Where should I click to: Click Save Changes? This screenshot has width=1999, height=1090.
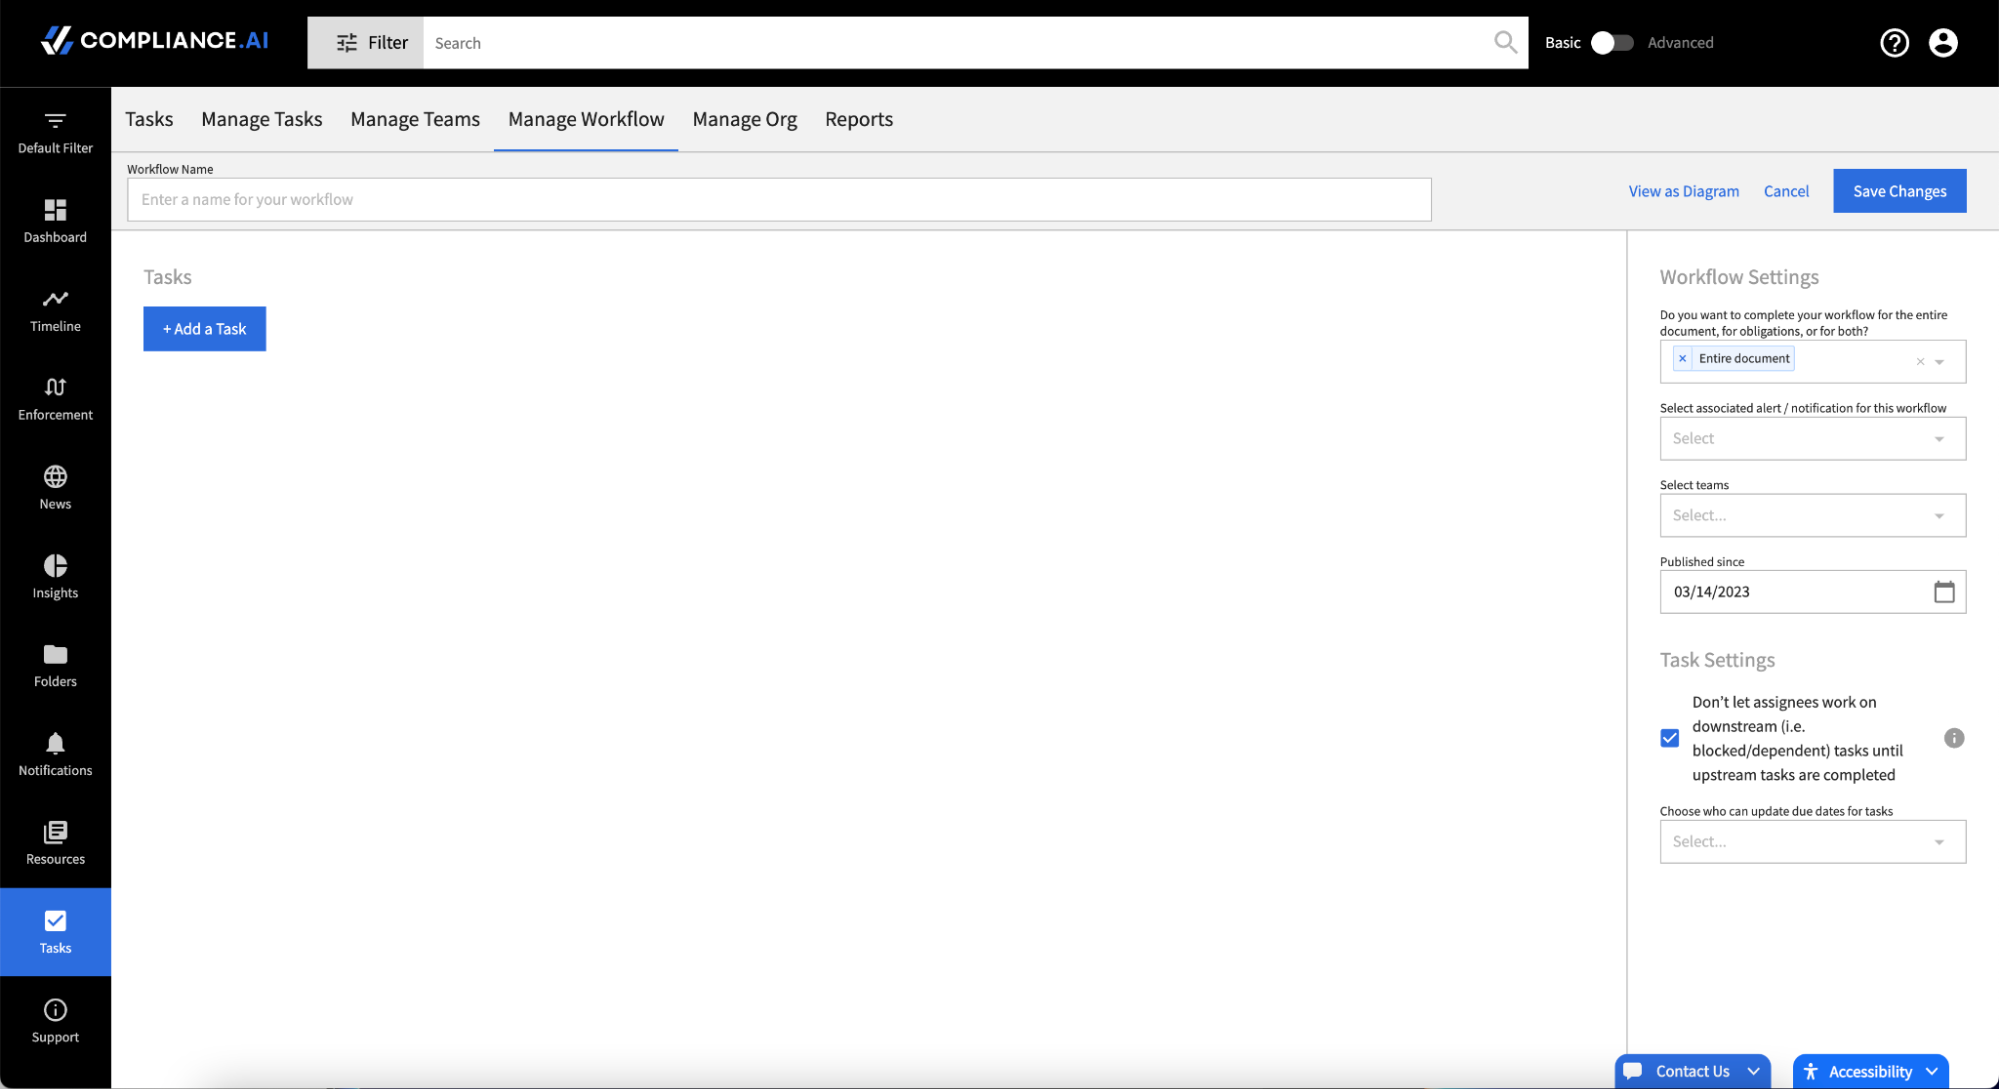point(1899,191)
